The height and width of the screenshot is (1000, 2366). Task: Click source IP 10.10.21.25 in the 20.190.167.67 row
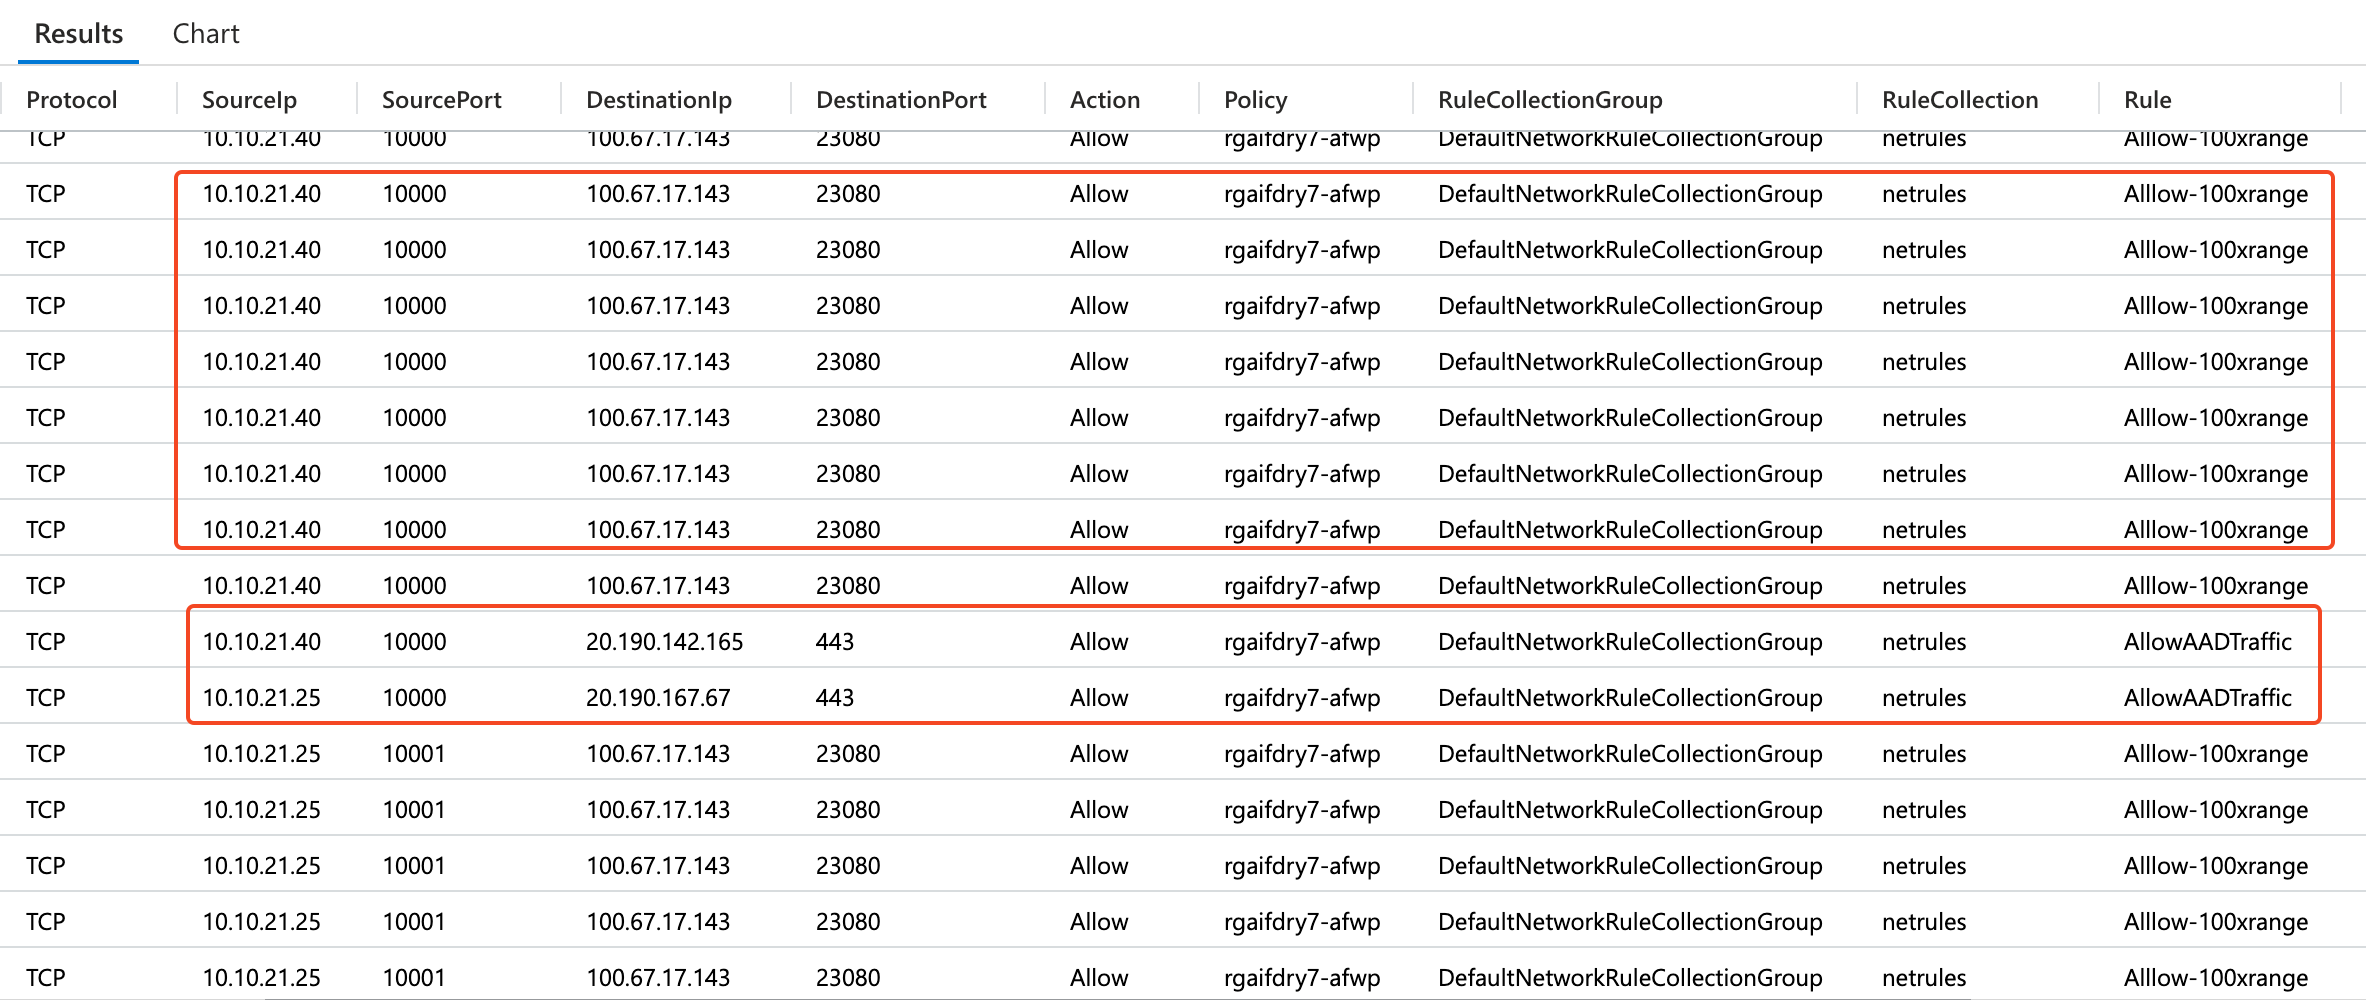(261, 698)
